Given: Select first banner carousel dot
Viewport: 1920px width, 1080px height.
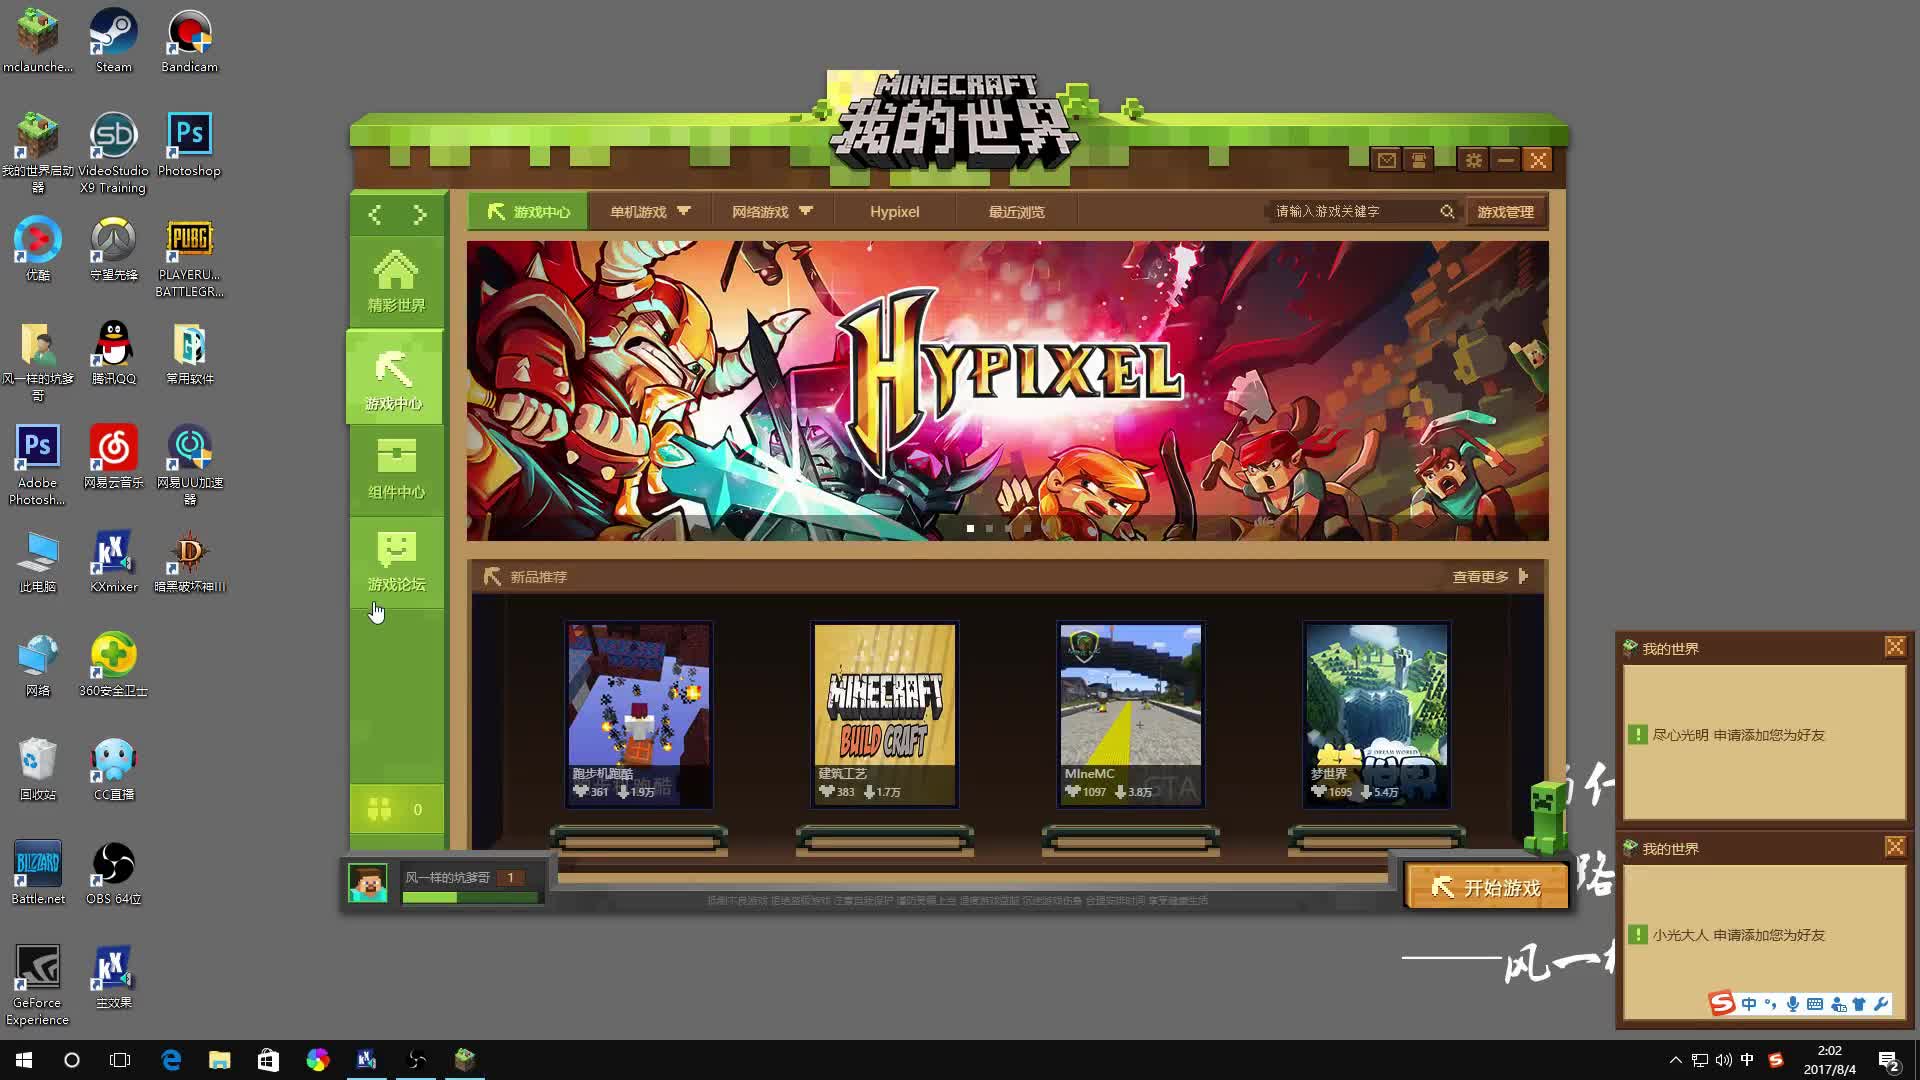Looking at the screenshot, I should (970, 528).
